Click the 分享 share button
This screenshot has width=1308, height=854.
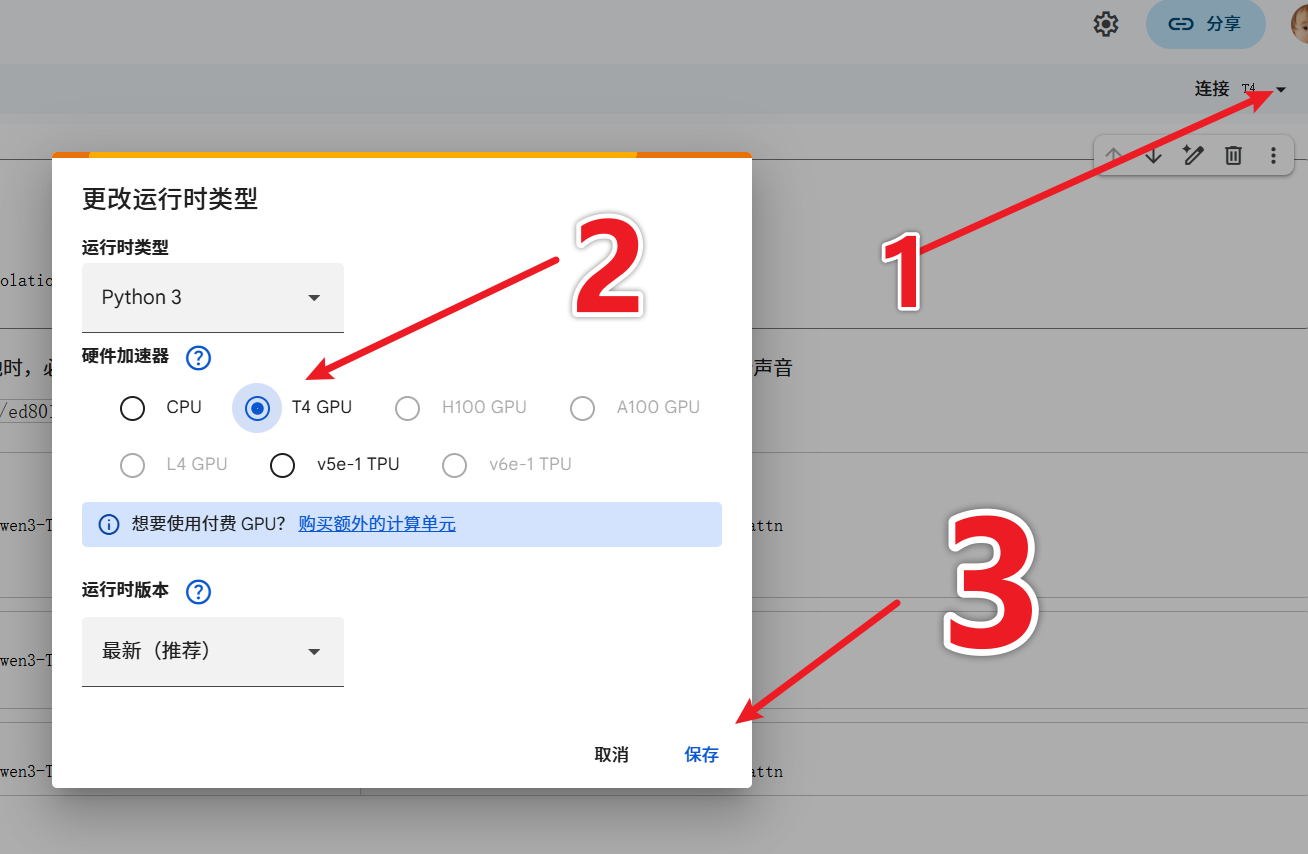tap(1205, 24)
